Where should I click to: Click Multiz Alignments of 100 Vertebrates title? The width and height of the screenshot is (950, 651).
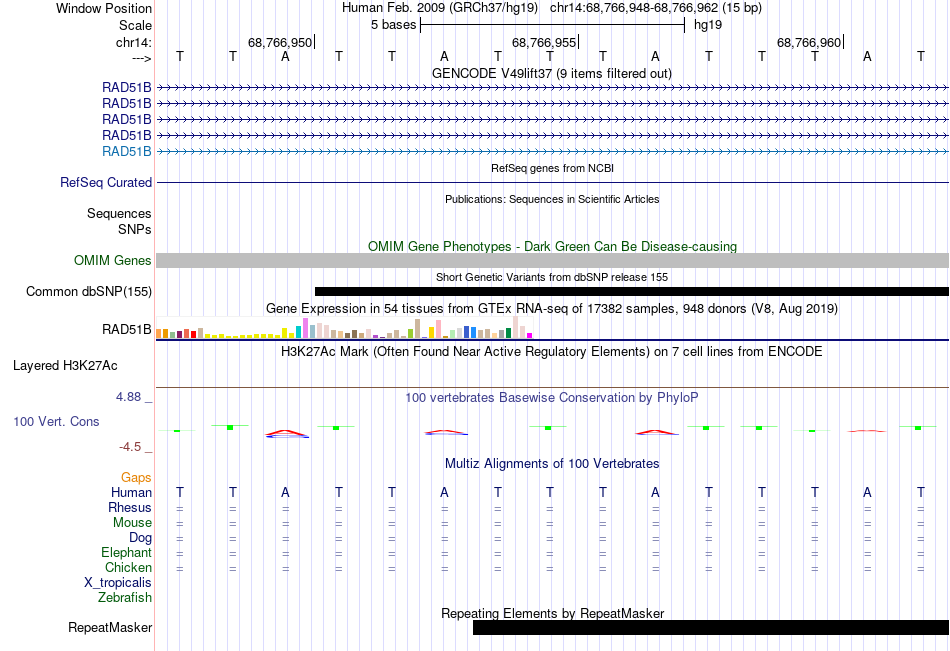click(x=552, y=464)
